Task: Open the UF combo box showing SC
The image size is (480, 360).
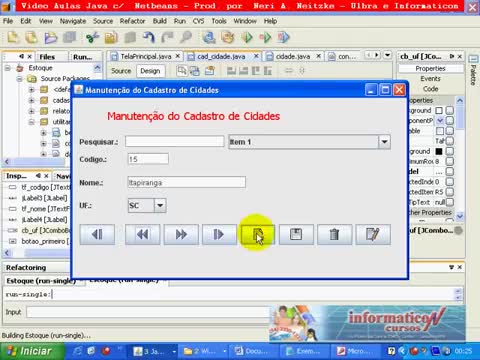Action: click(160, 205)
